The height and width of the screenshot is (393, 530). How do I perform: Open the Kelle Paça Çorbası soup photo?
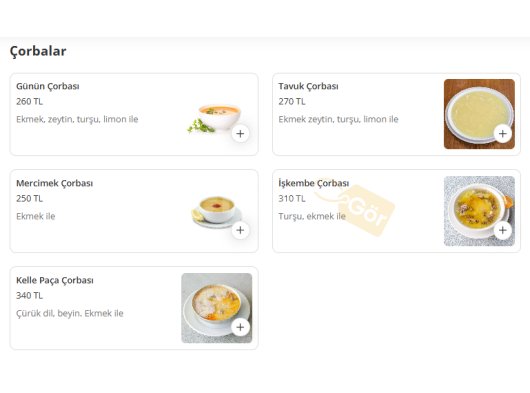tap(217, 308)
